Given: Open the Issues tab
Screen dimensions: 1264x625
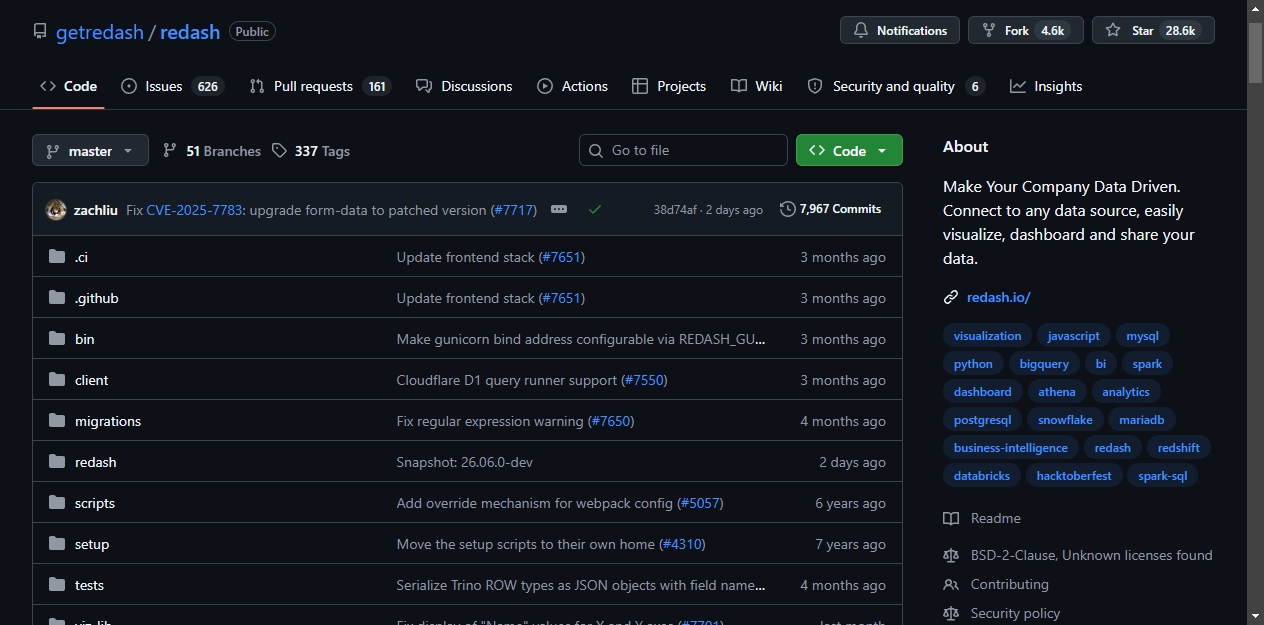Looking at the screenshot, I should coord(172,86).
